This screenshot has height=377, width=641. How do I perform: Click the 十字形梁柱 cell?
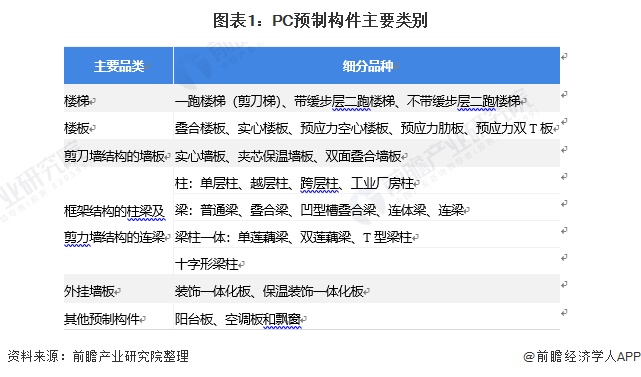tap(367, 263)
